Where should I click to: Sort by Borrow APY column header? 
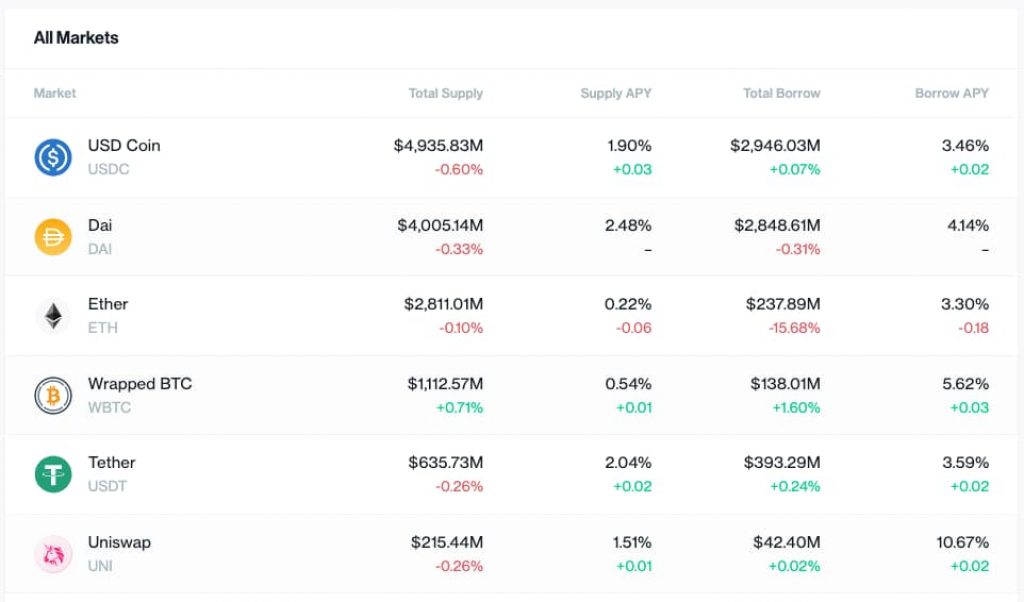[951, 93]
